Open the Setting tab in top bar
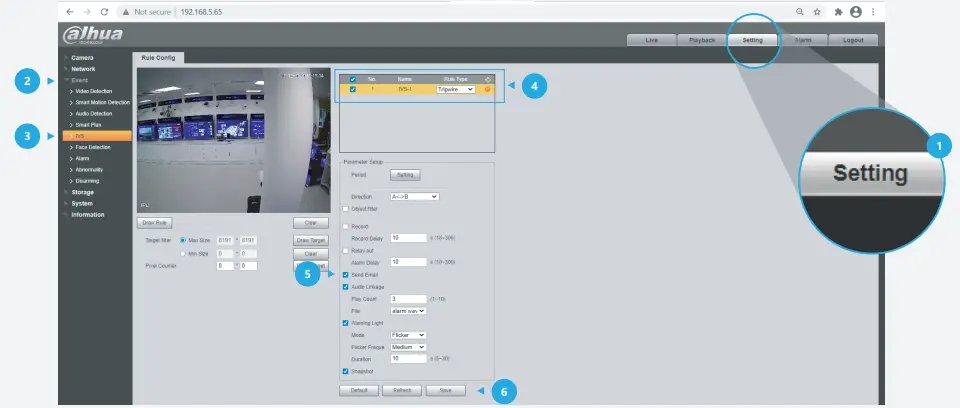This screenshot has height=408, width=960. 752,40
